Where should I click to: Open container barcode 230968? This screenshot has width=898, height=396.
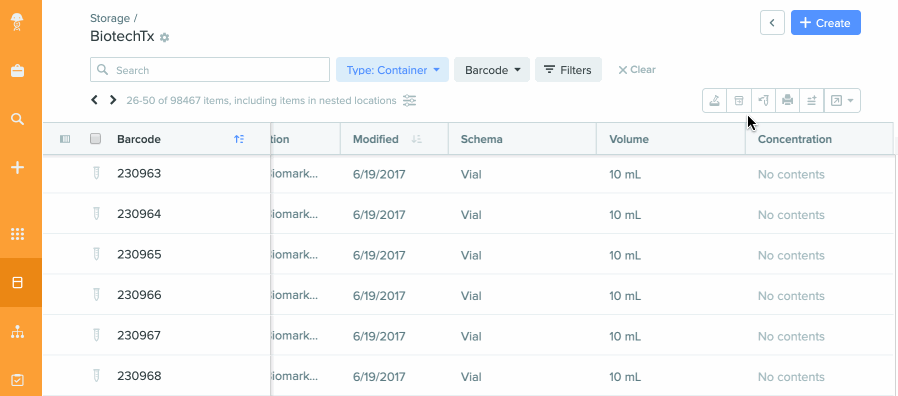pos(139,376)
